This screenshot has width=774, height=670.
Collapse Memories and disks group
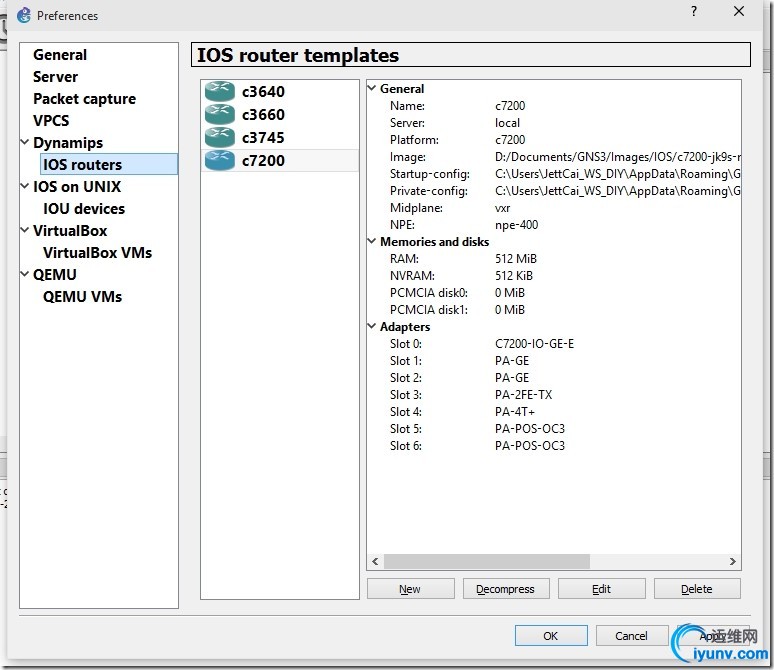pyautogui.click(x=372, y=241)
